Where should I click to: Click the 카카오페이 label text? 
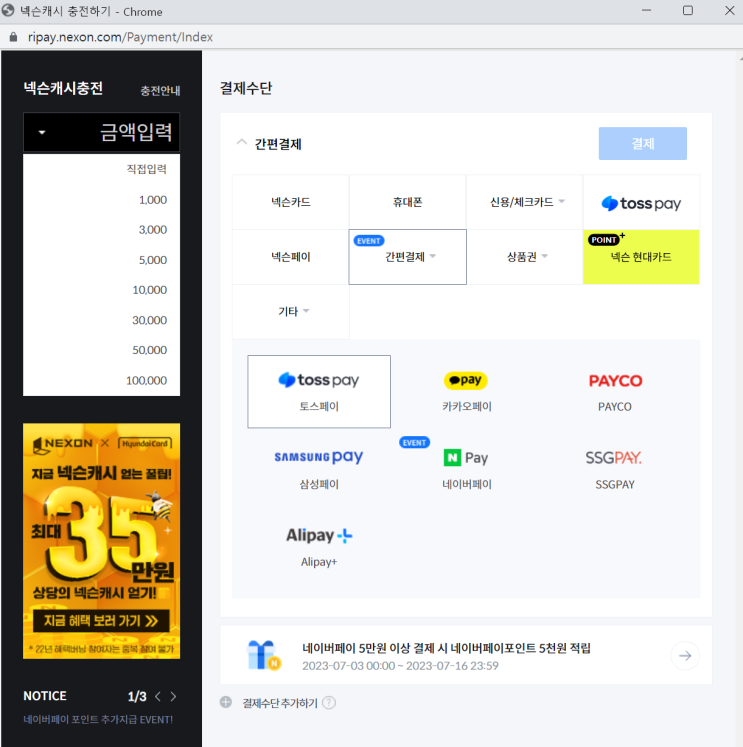[467, 406]
